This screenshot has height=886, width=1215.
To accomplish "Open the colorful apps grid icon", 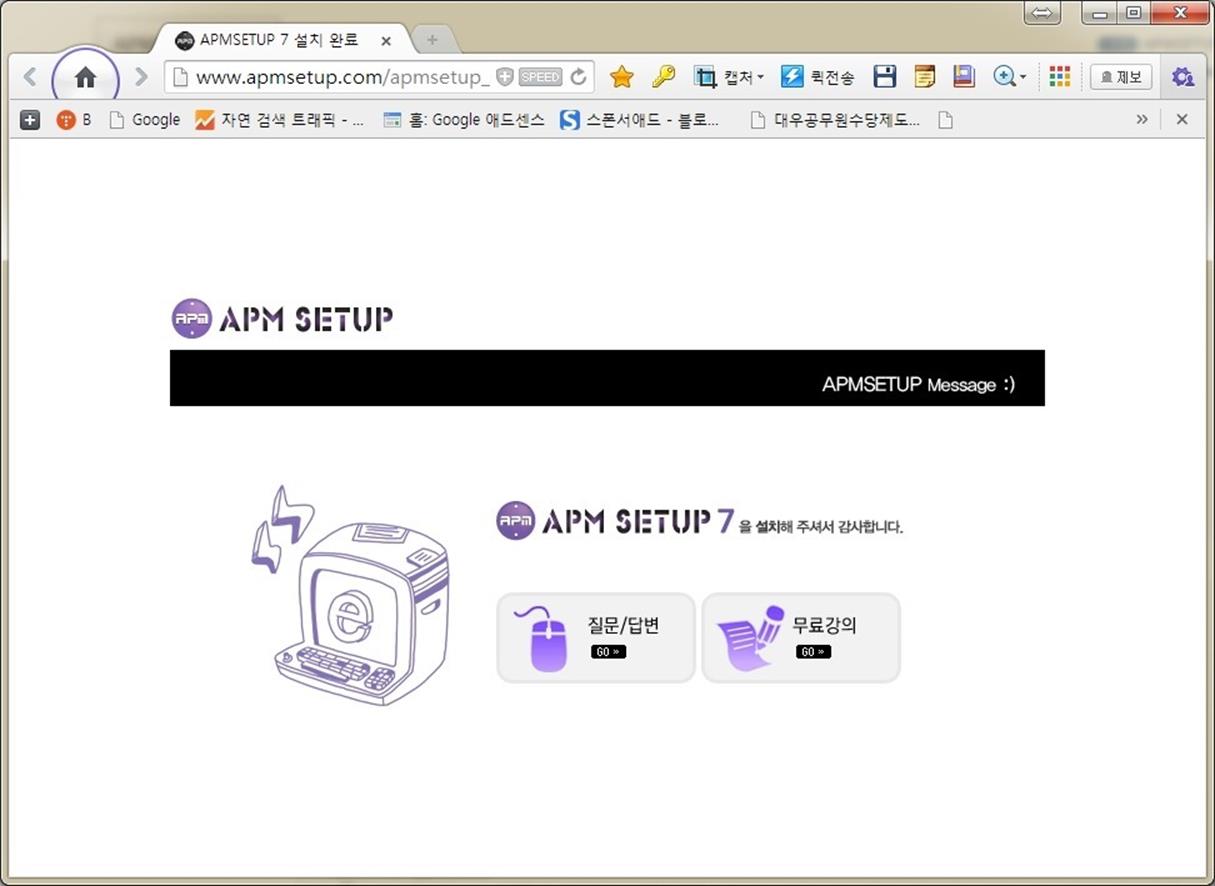I will pyautogui.click(x=1060, y=77).
